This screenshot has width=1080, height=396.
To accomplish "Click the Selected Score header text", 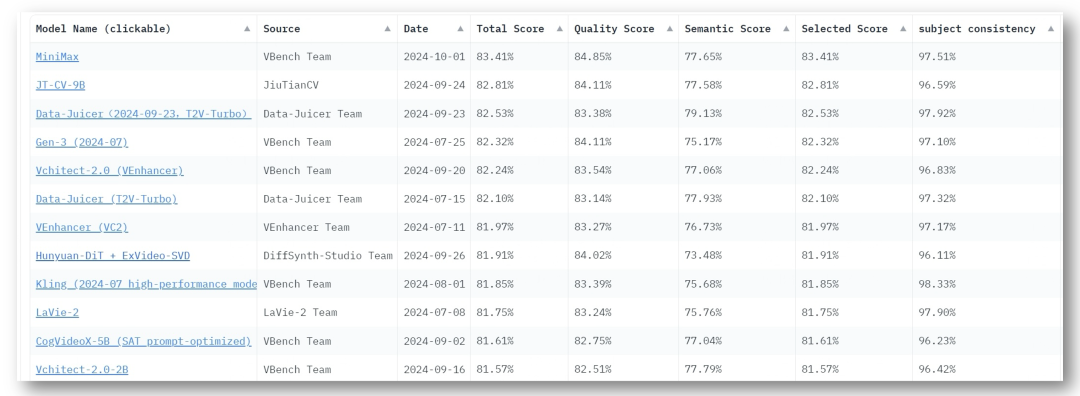I will tap(844, 29).
